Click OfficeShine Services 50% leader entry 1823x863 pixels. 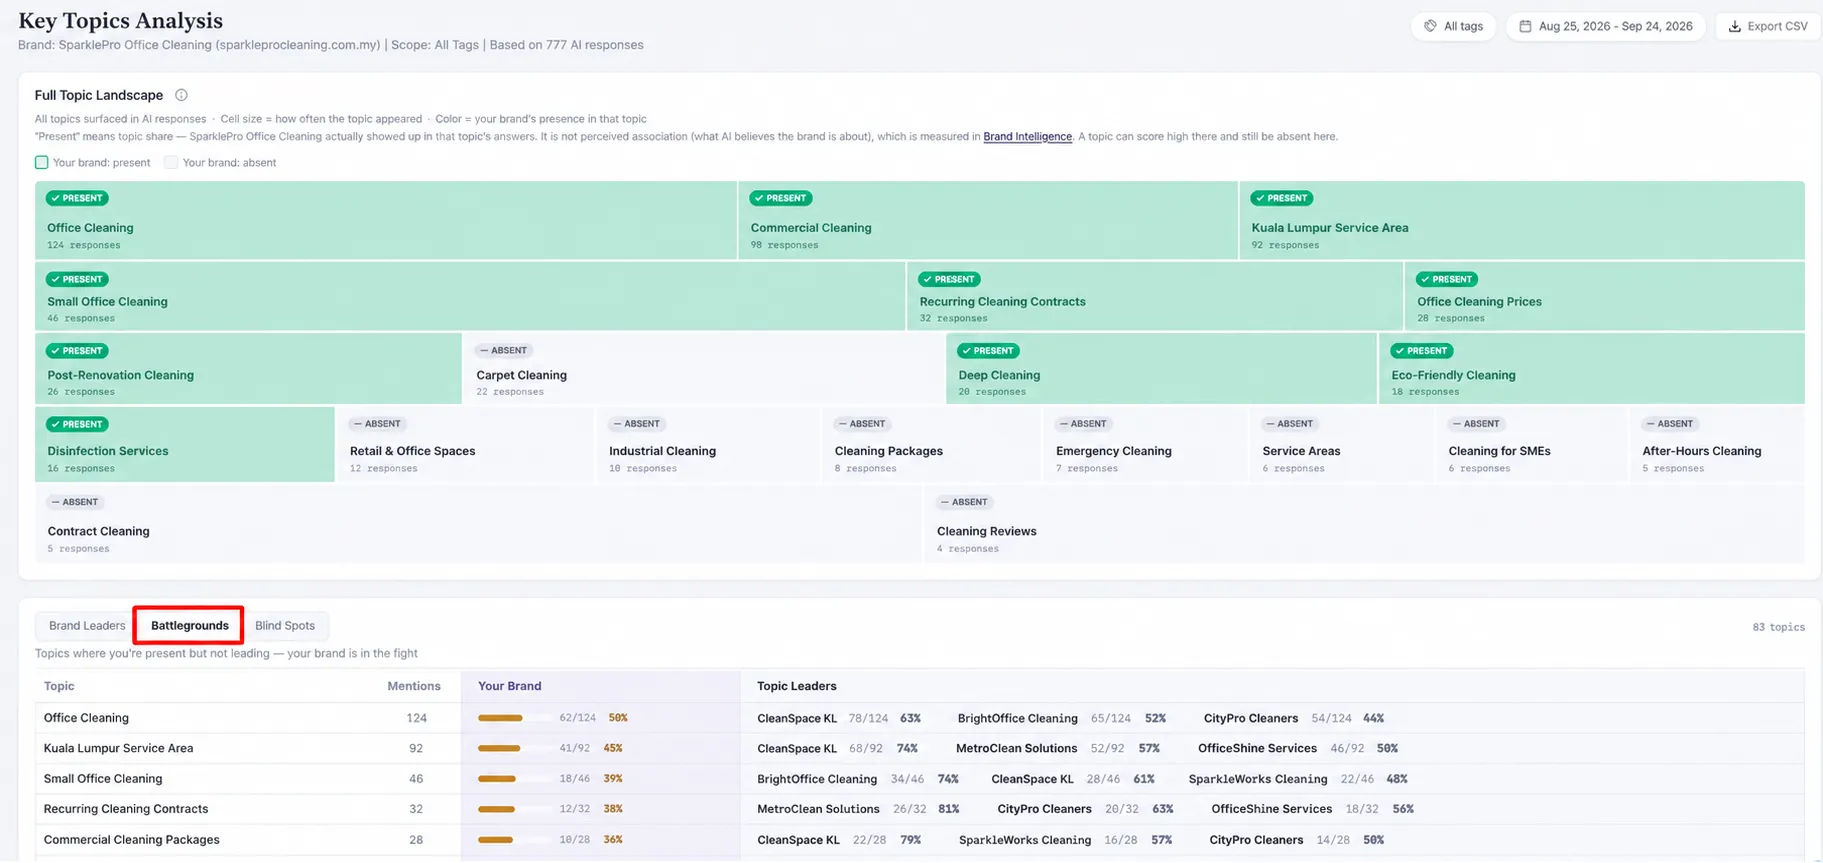1298,748
